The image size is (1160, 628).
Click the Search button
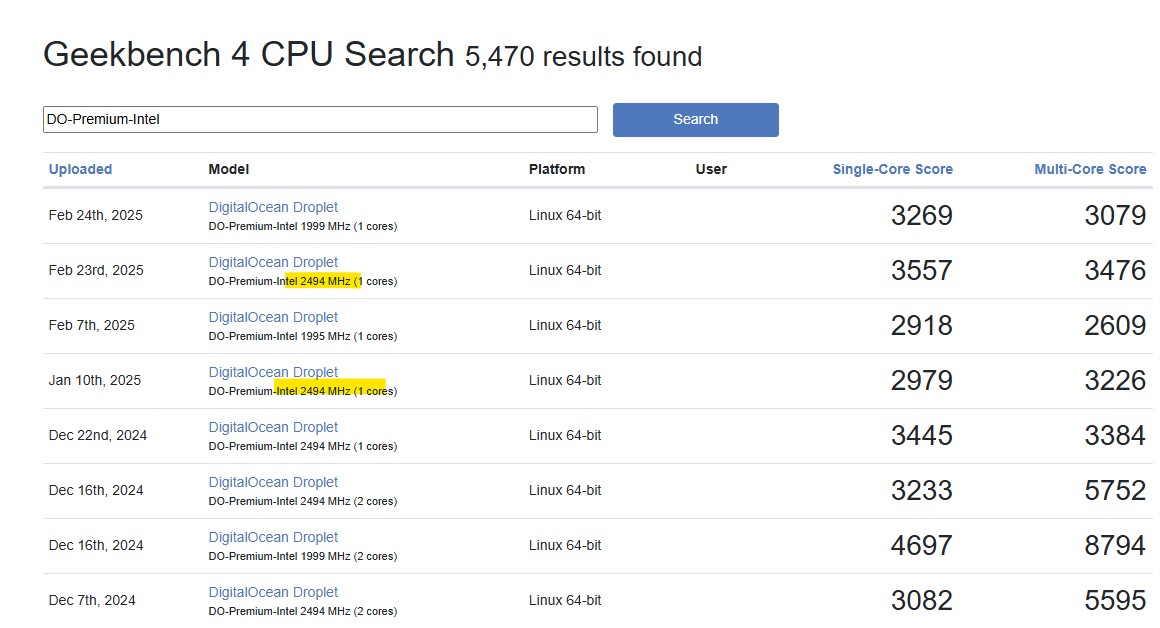pos(695,119)
